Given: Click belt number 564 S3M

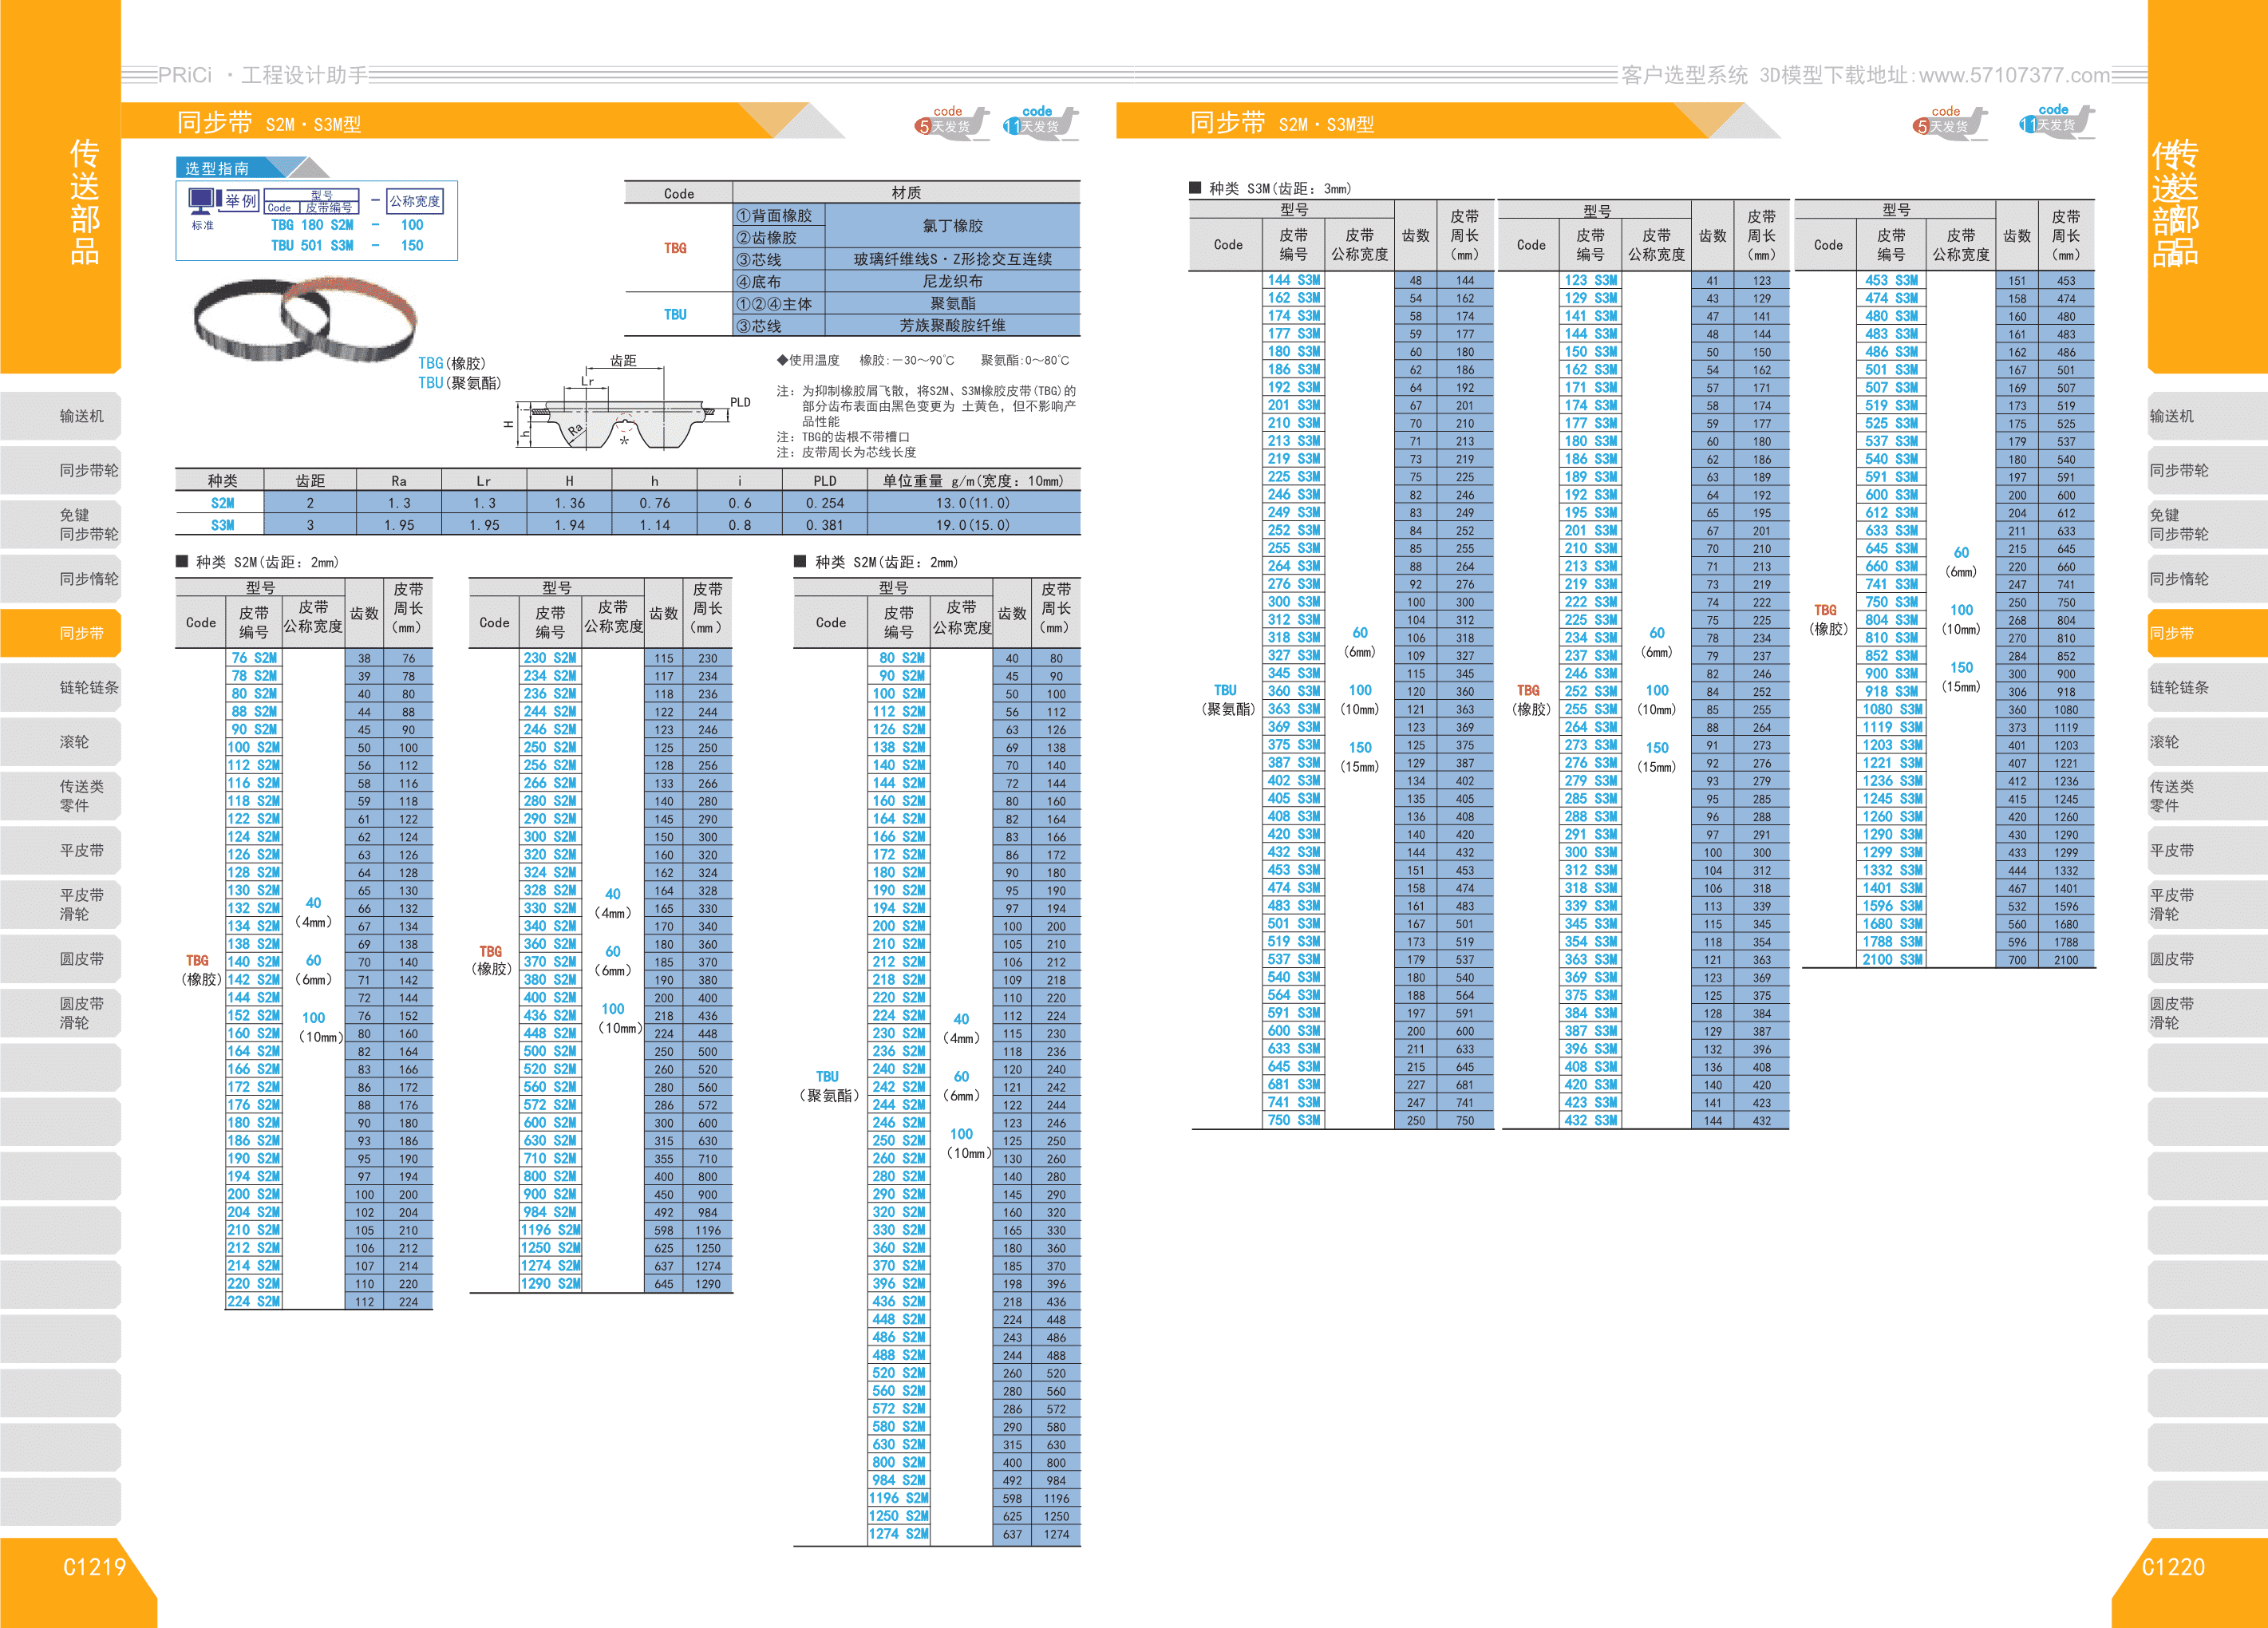Looking at the screenshot, I should (1294, 995).
